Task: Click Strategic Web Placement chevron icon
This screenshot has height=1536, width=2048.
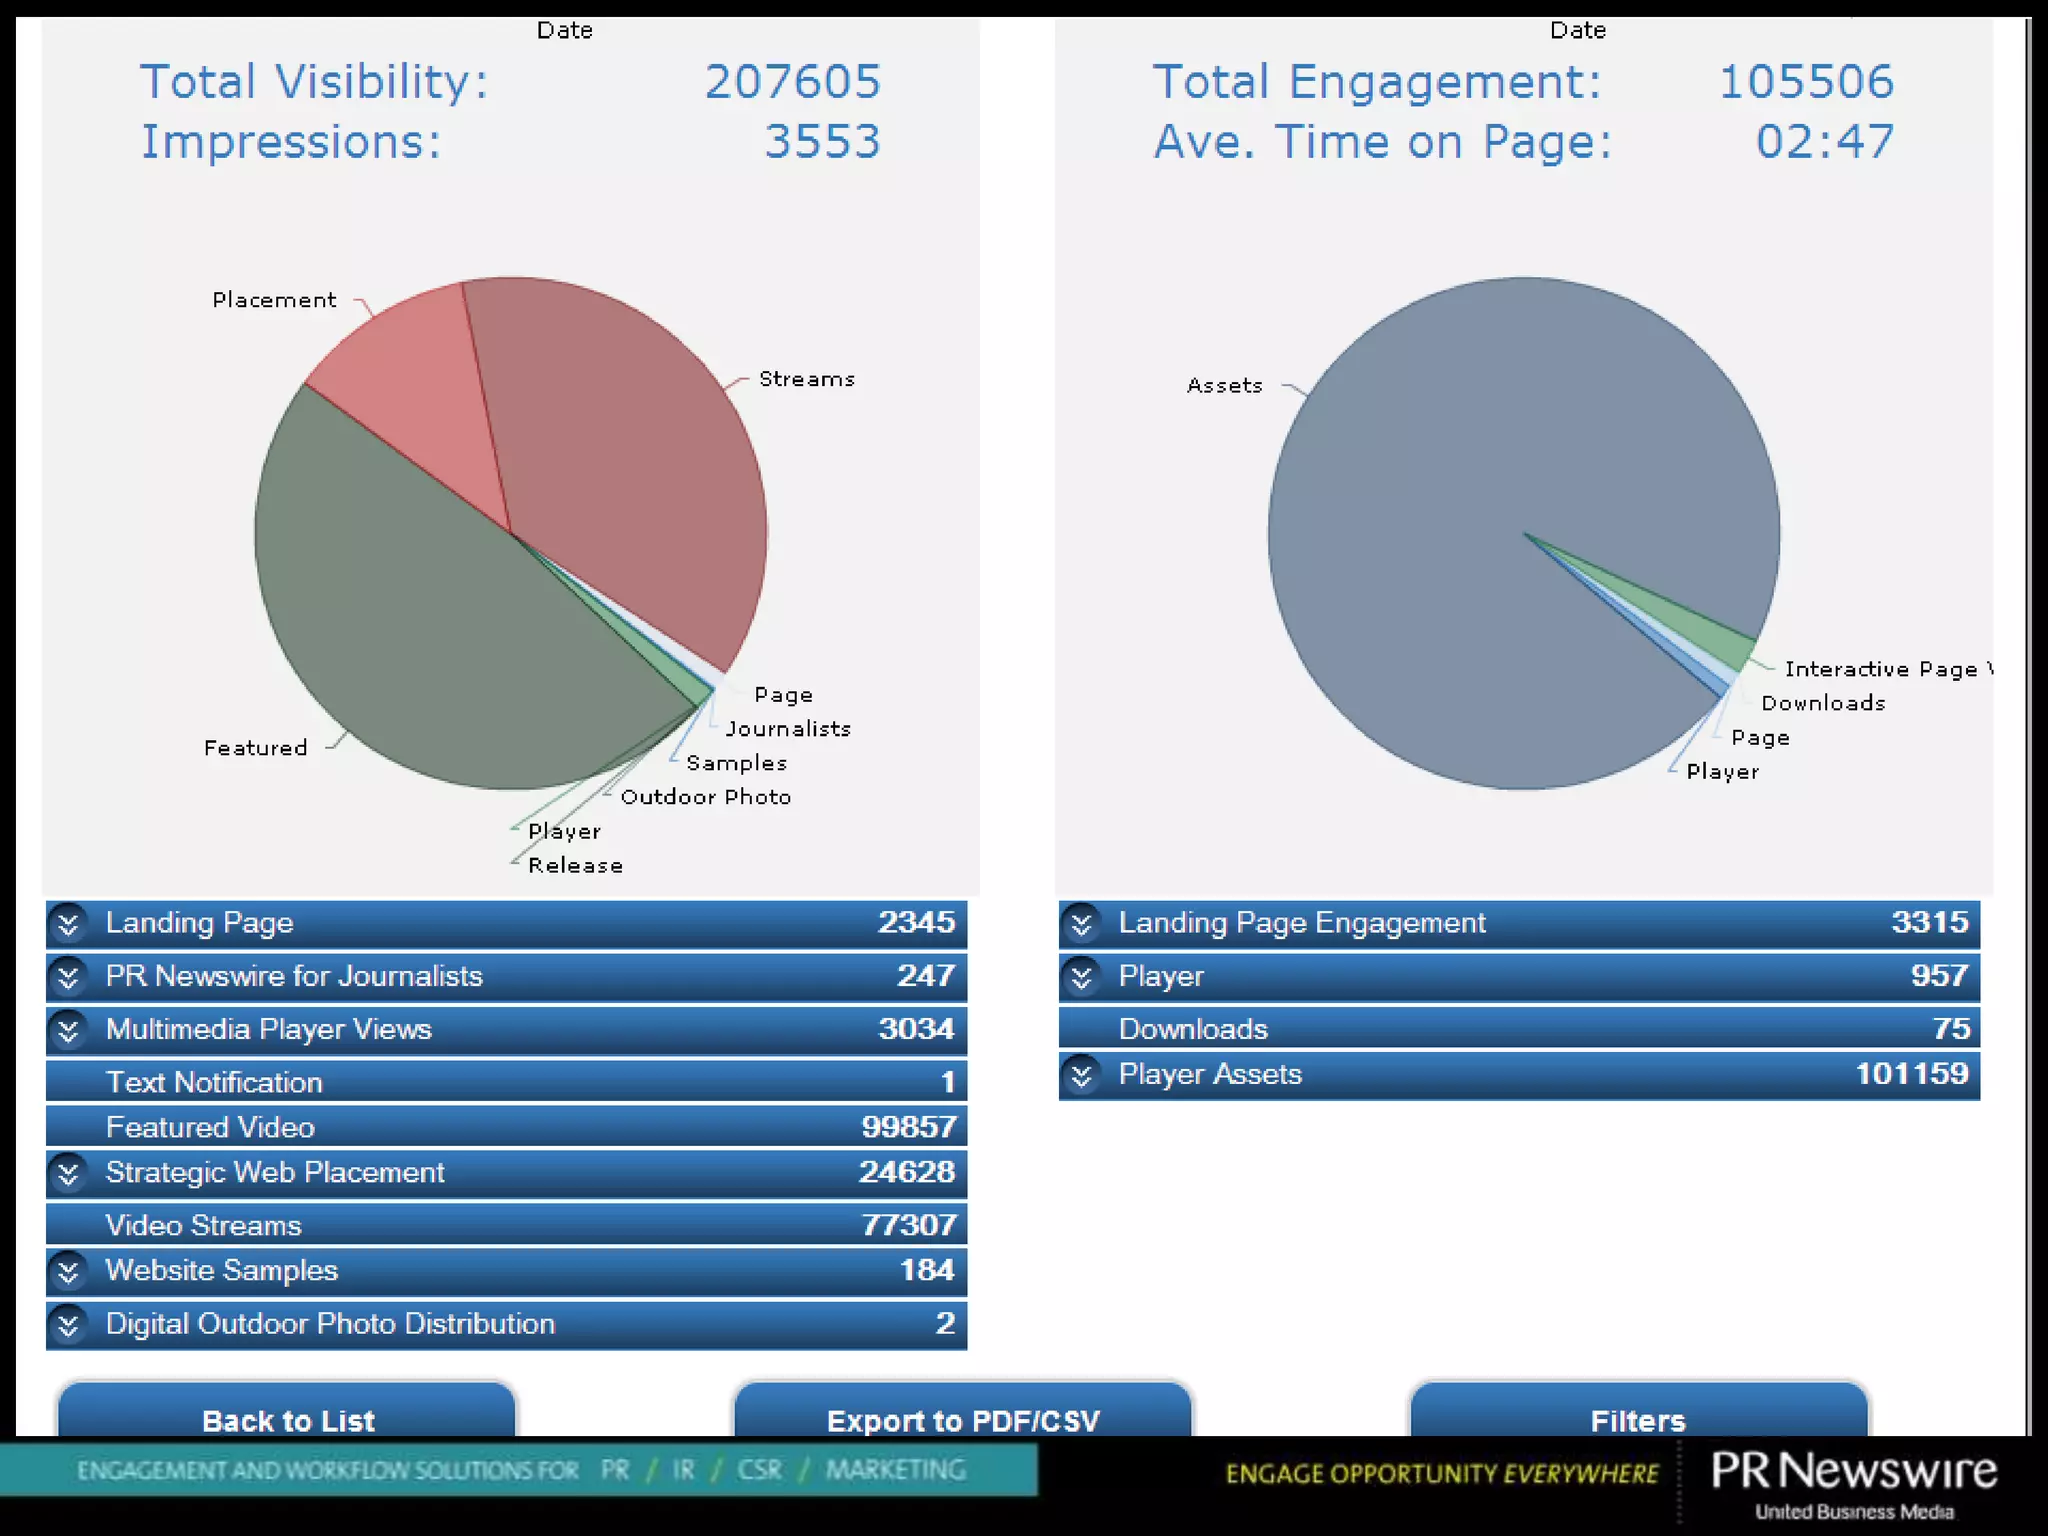Action: tap(68, 1173)
